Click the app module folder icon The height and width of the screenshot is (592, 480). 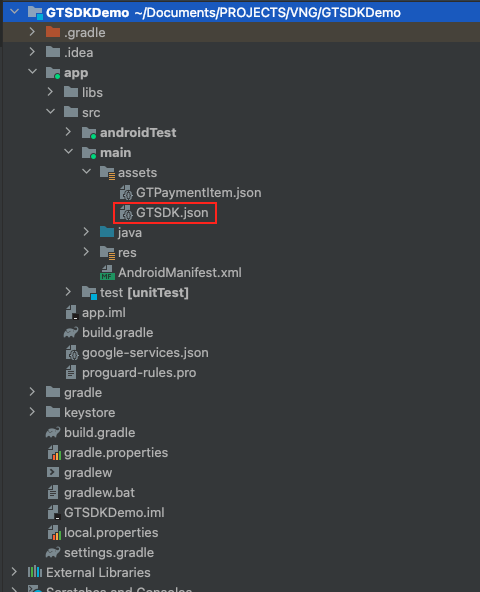(x=53, y=72)
